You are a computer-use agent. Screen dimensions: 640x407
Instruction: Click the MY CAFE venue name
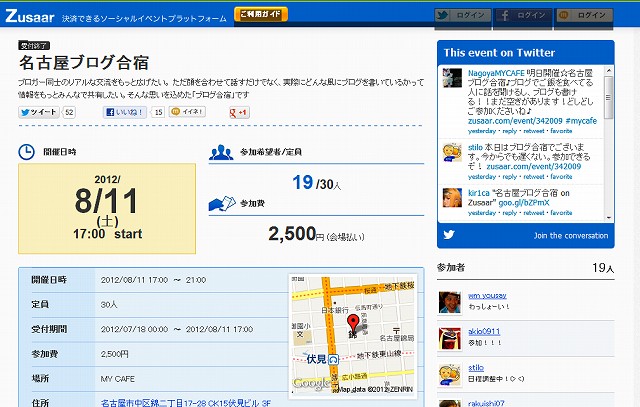(x=118, y=379)
